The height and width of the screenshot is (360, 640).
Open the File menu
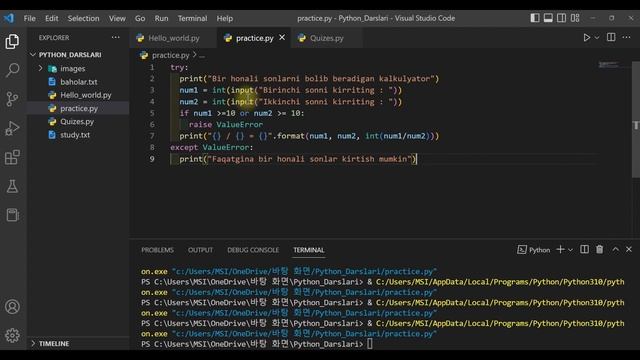coord(29,18)
